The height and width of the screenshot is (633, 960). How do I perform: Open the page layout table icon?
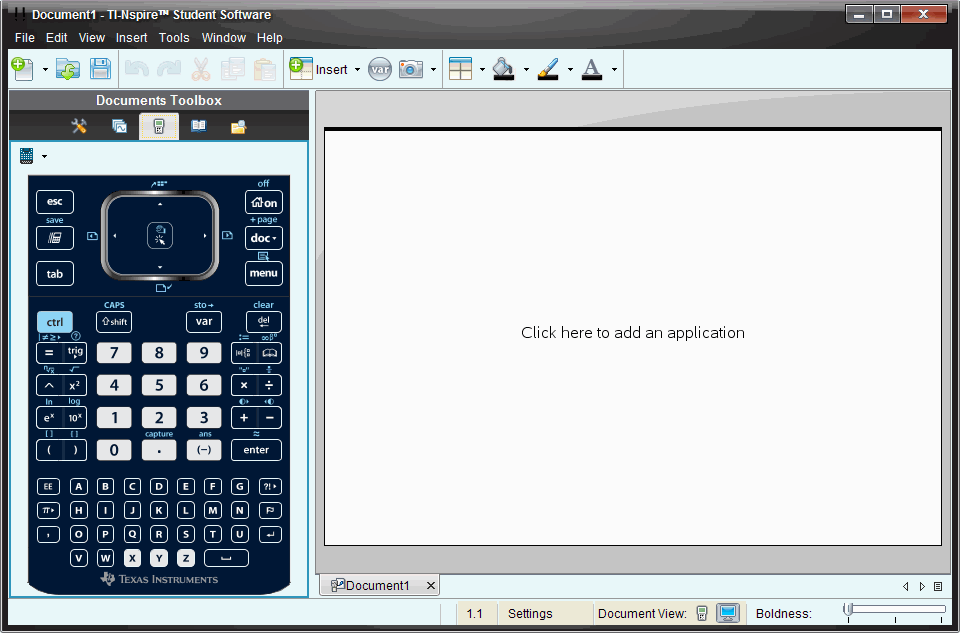pos(461,69)
